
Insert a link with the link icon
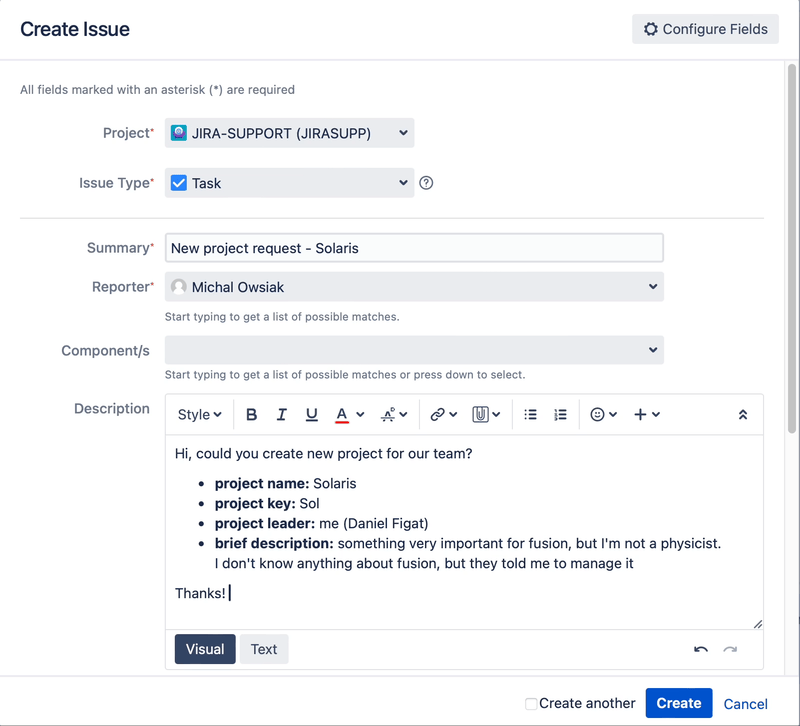pos(437,415)
